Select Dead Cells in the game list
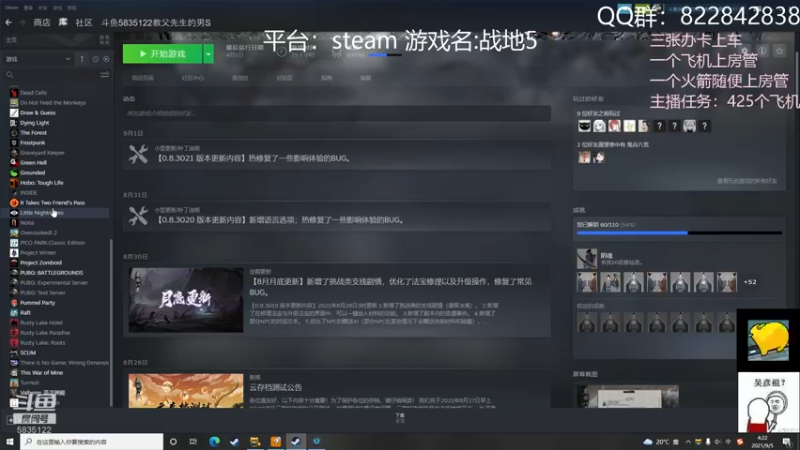Screen dimensions: 800x450 (x=33, y=93)
